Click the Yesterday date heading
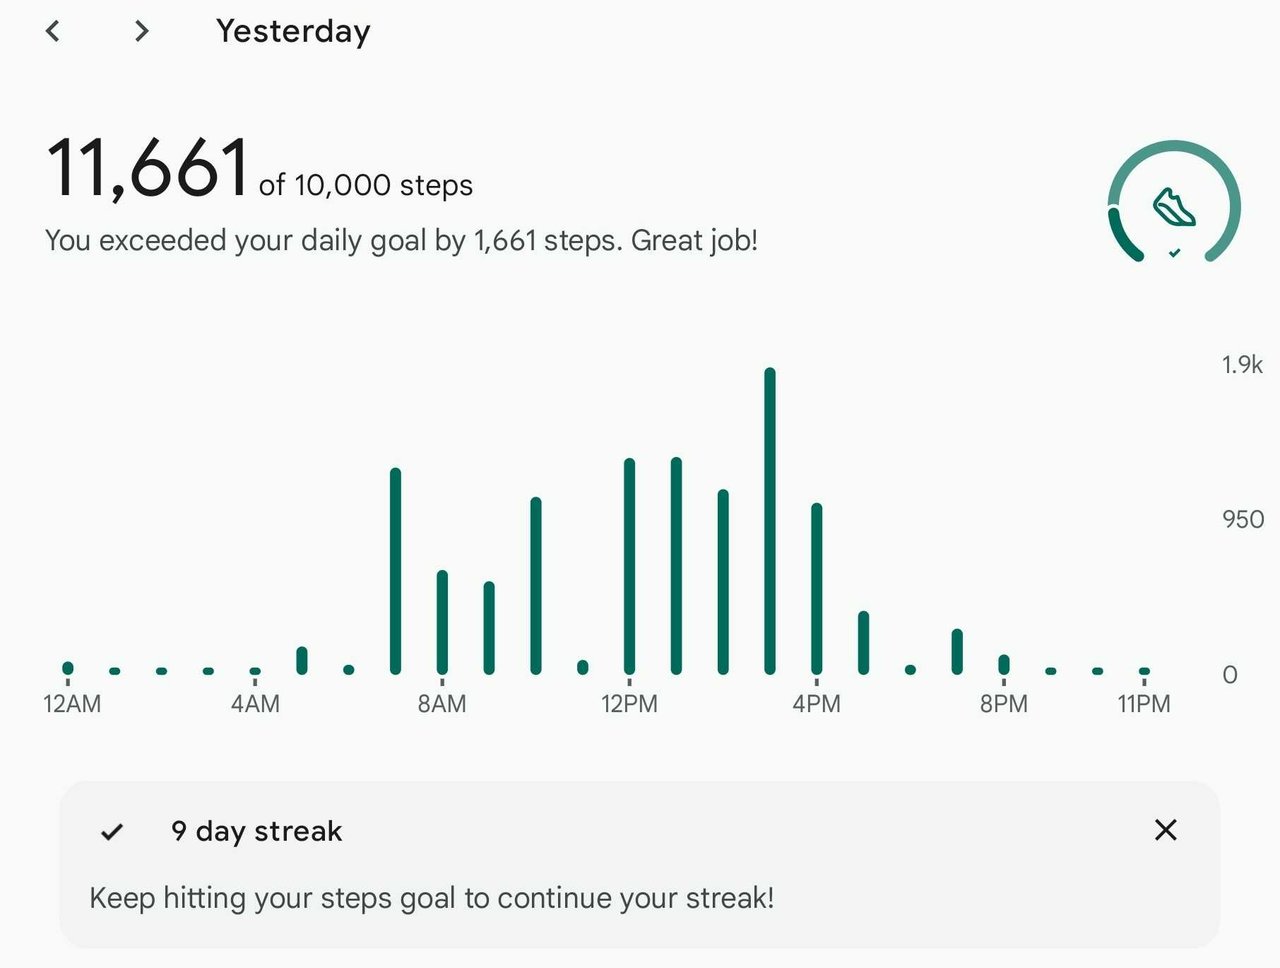 pyautogui.click(x=293, y=31)
